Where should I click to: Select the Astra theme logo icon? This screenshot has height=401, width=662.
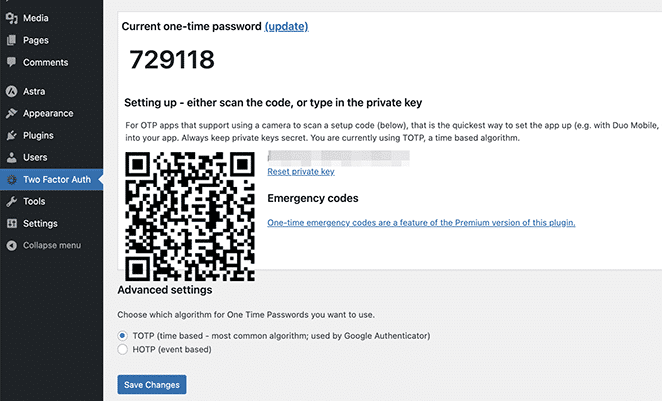11,91
